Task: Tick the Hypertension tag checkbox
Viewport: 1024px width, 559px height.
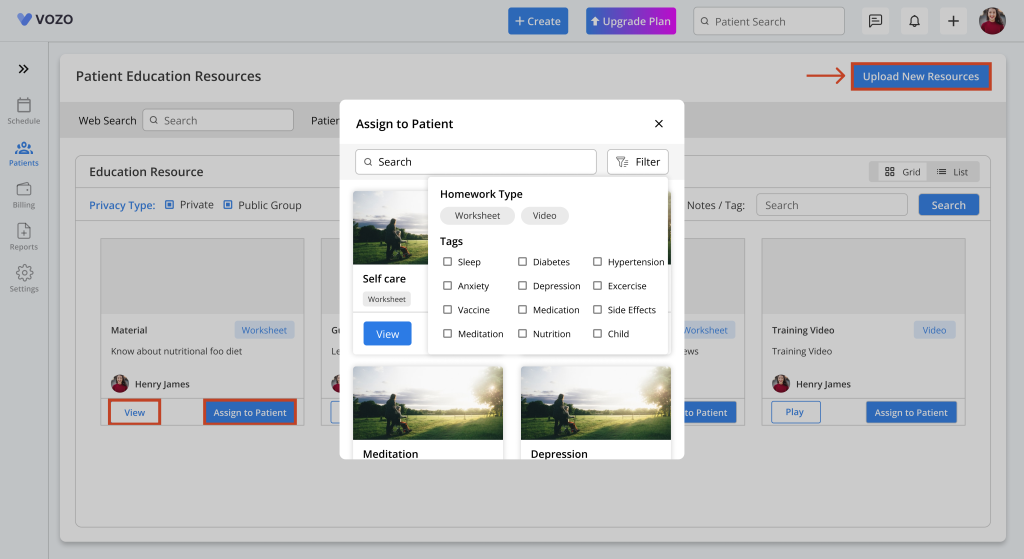Action: [x=598, y=262]
